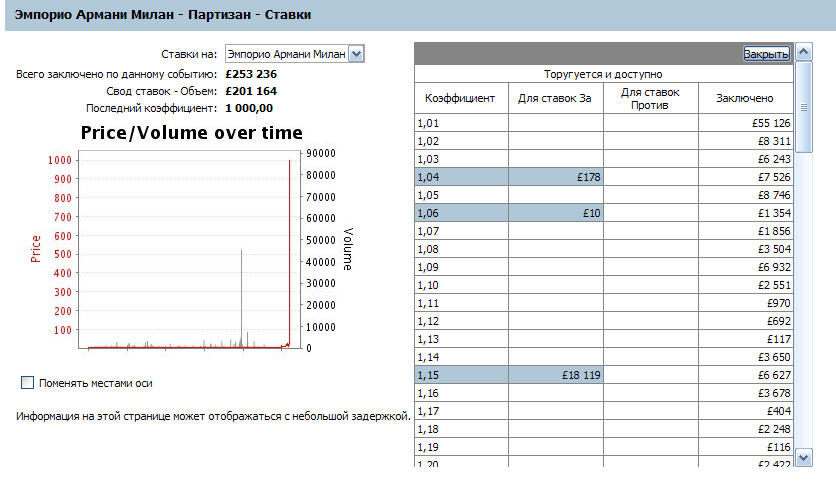Viewport: 836px width, 491px height.
Task: Open the 'Ставки на' dropdown arrow
Action: point(356,54)
